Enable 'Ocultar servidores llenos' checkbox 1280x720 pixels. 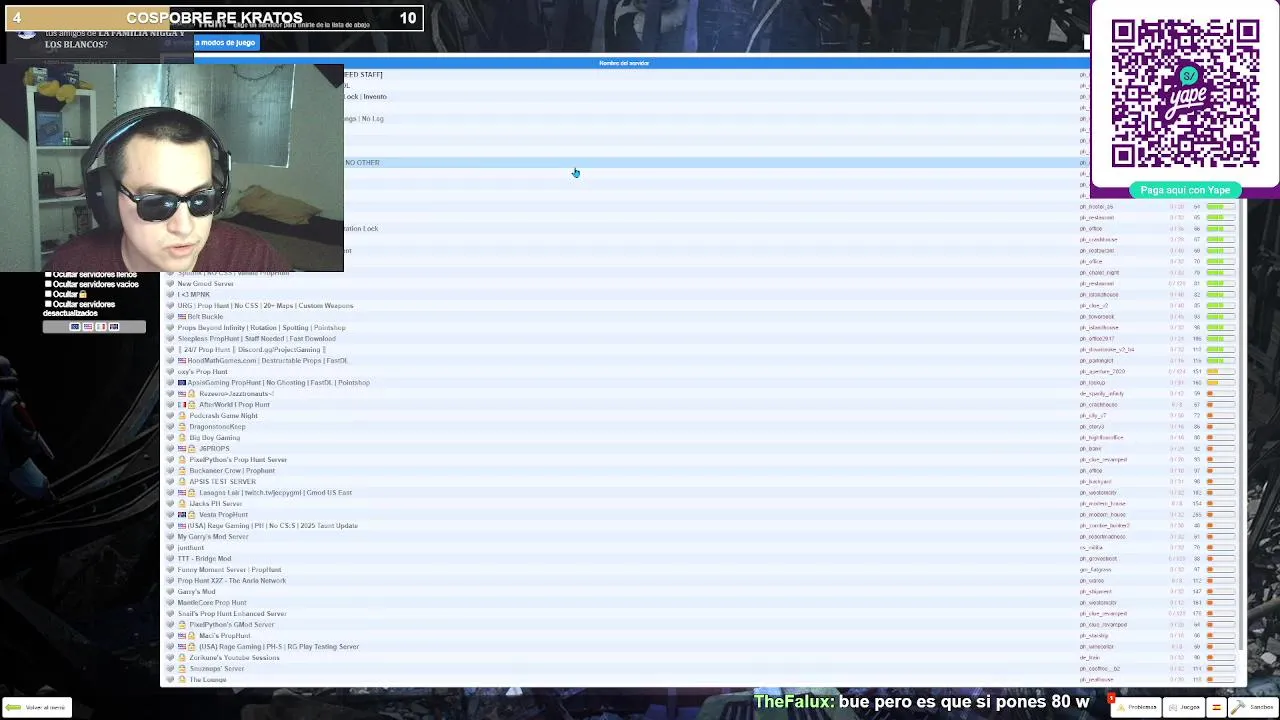(47, 274)
